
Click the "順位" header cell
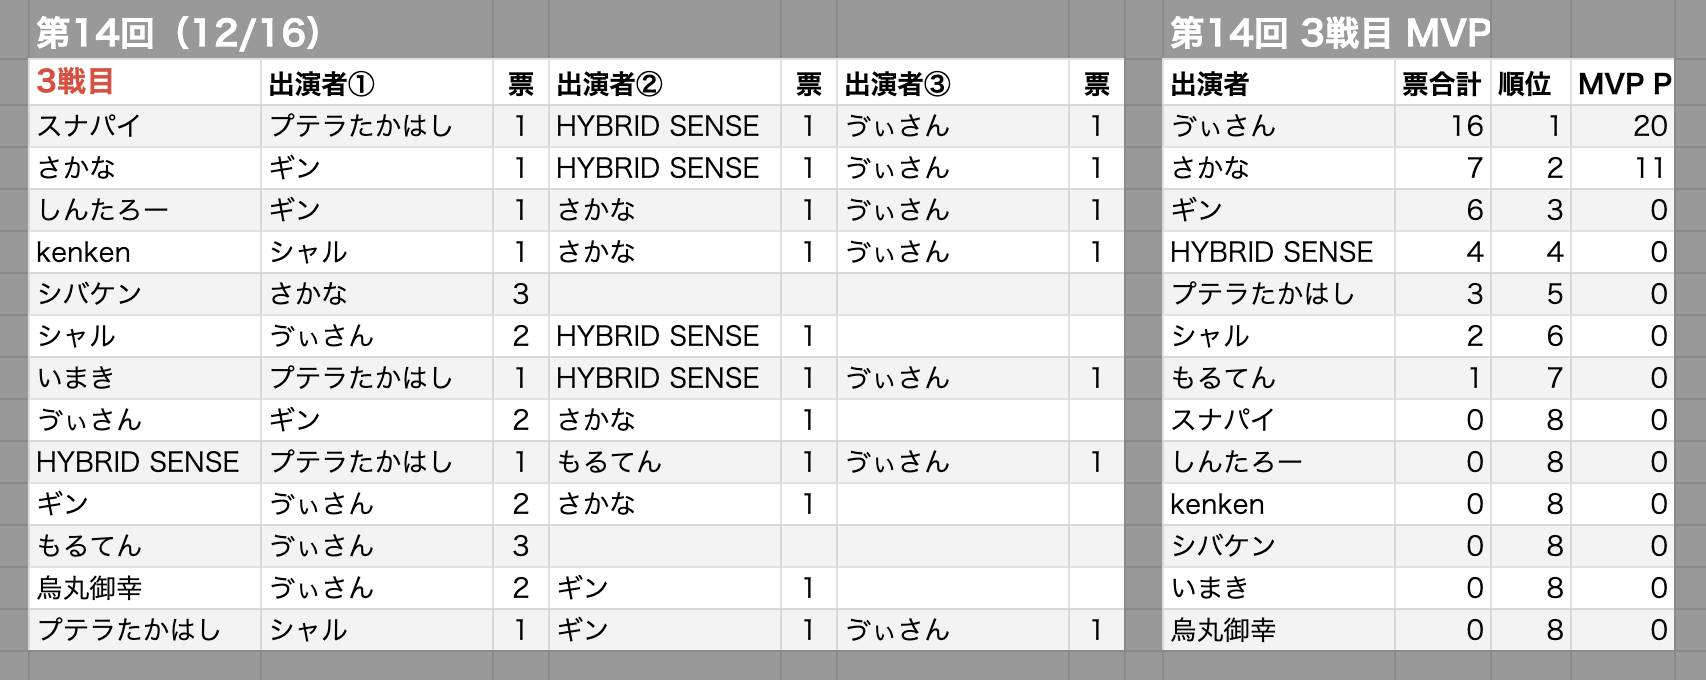tap(1525, 84)
